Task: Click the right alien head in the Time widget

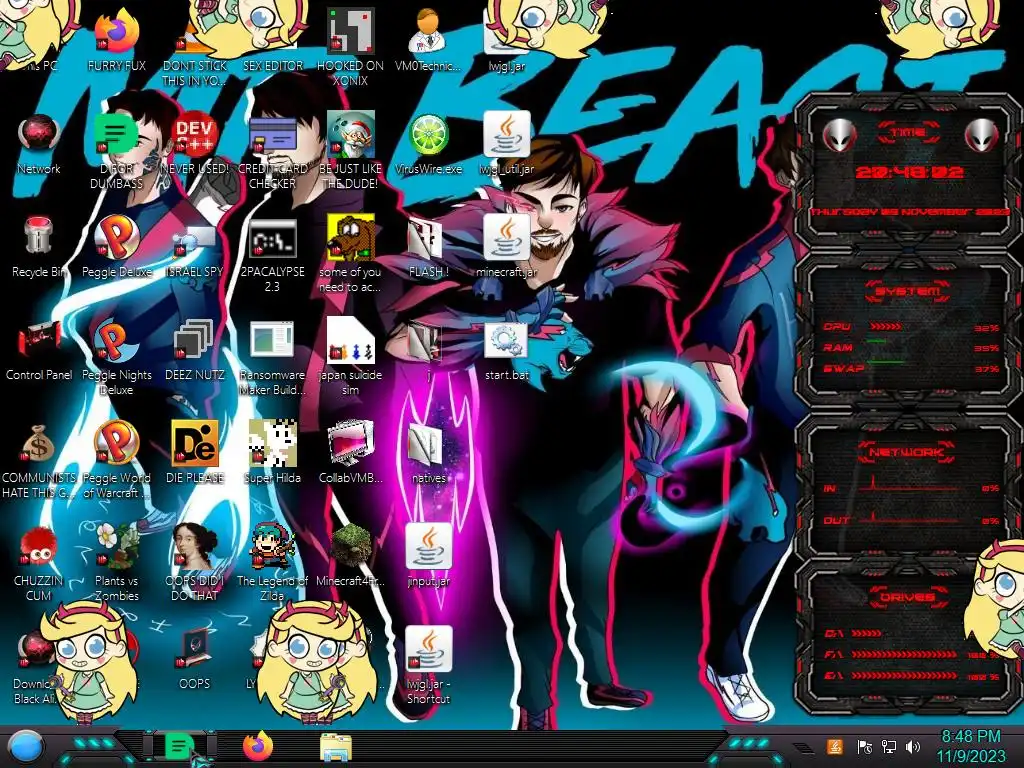Action: point(981,136)
